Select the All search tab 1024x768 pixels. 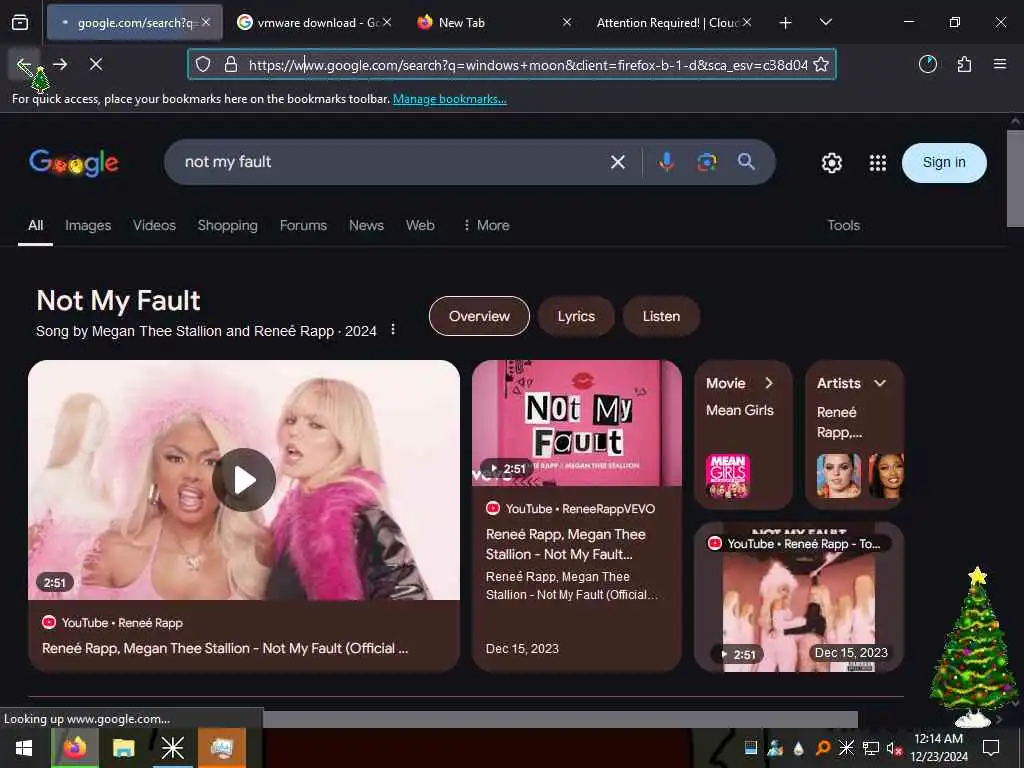[35, 225]
